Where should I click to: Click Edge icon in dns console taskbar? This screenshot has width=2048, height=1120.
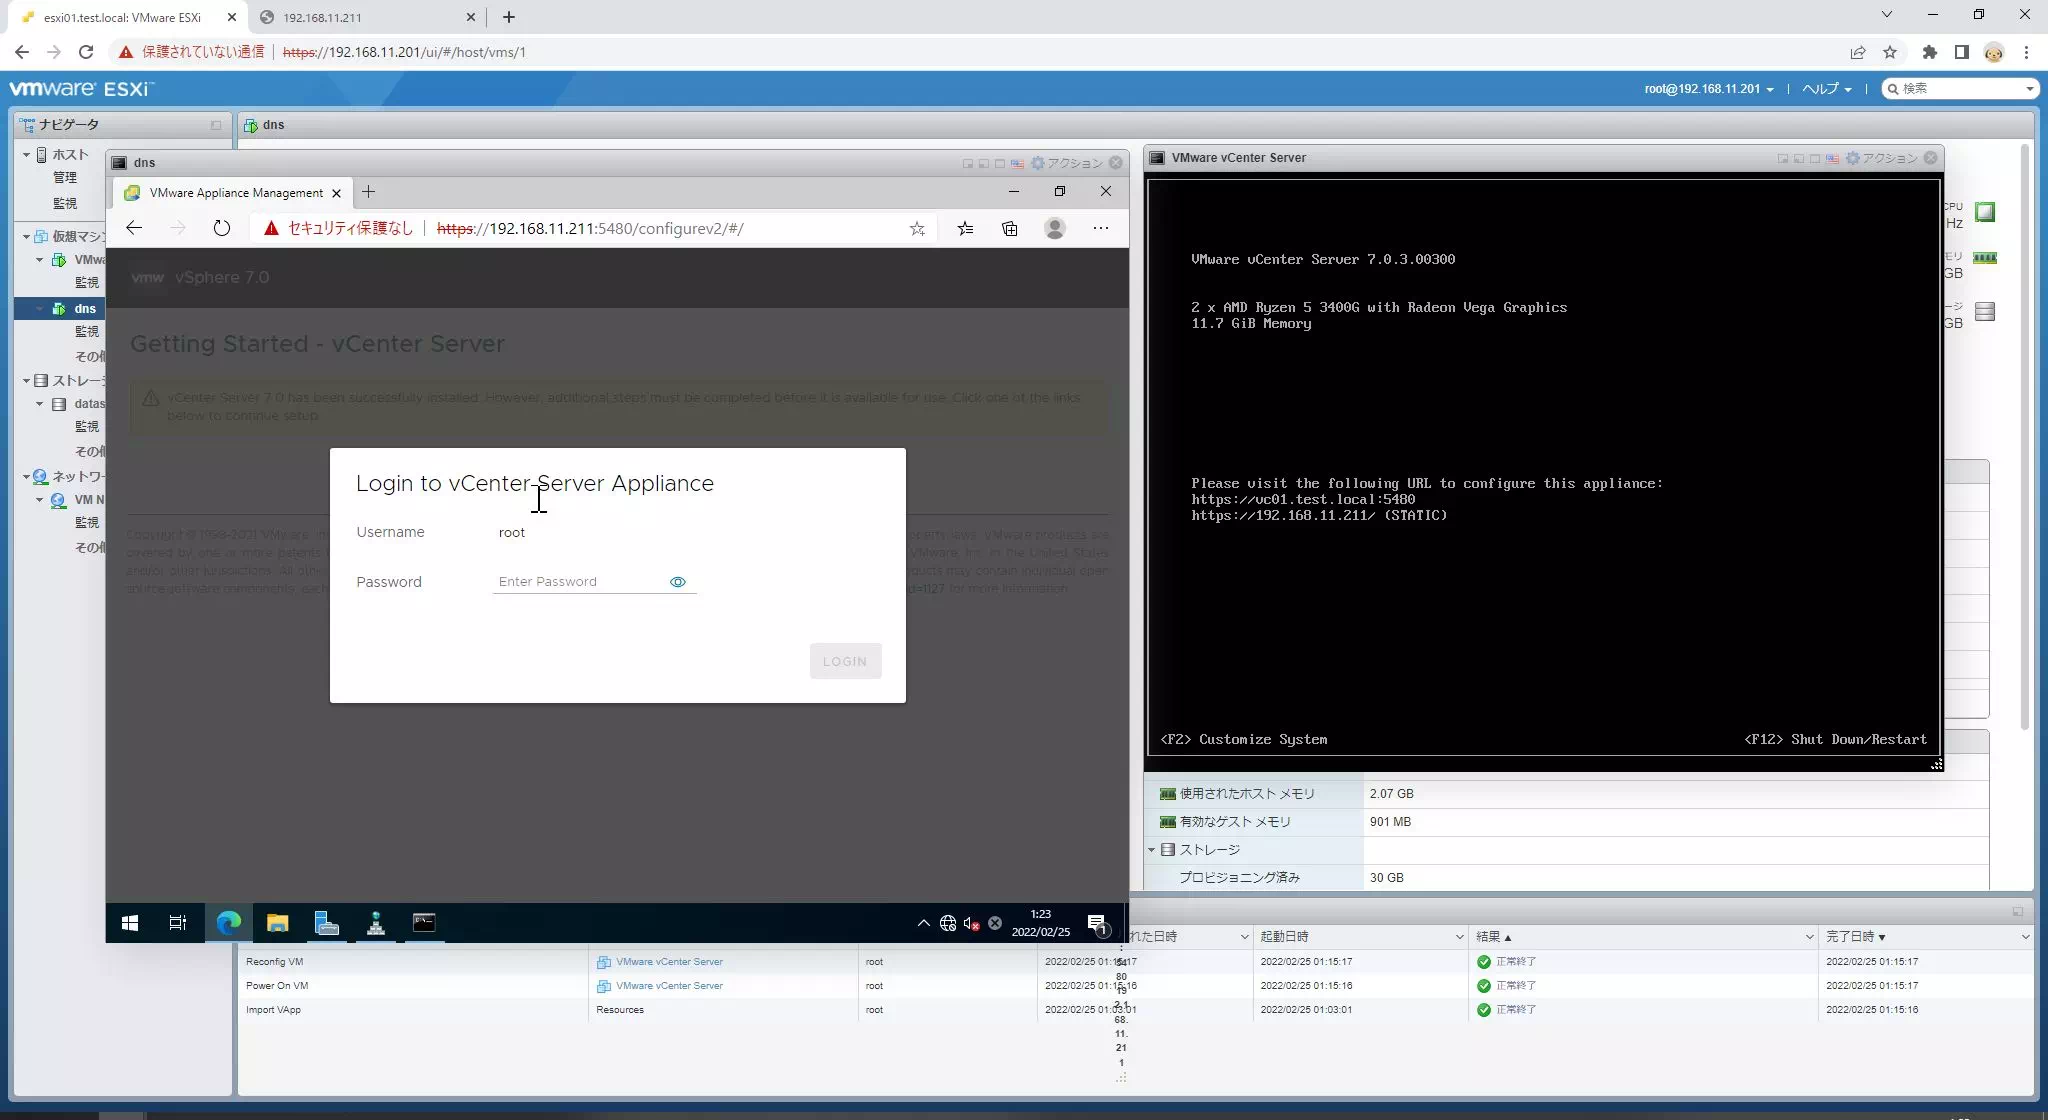tap(229, 923)
